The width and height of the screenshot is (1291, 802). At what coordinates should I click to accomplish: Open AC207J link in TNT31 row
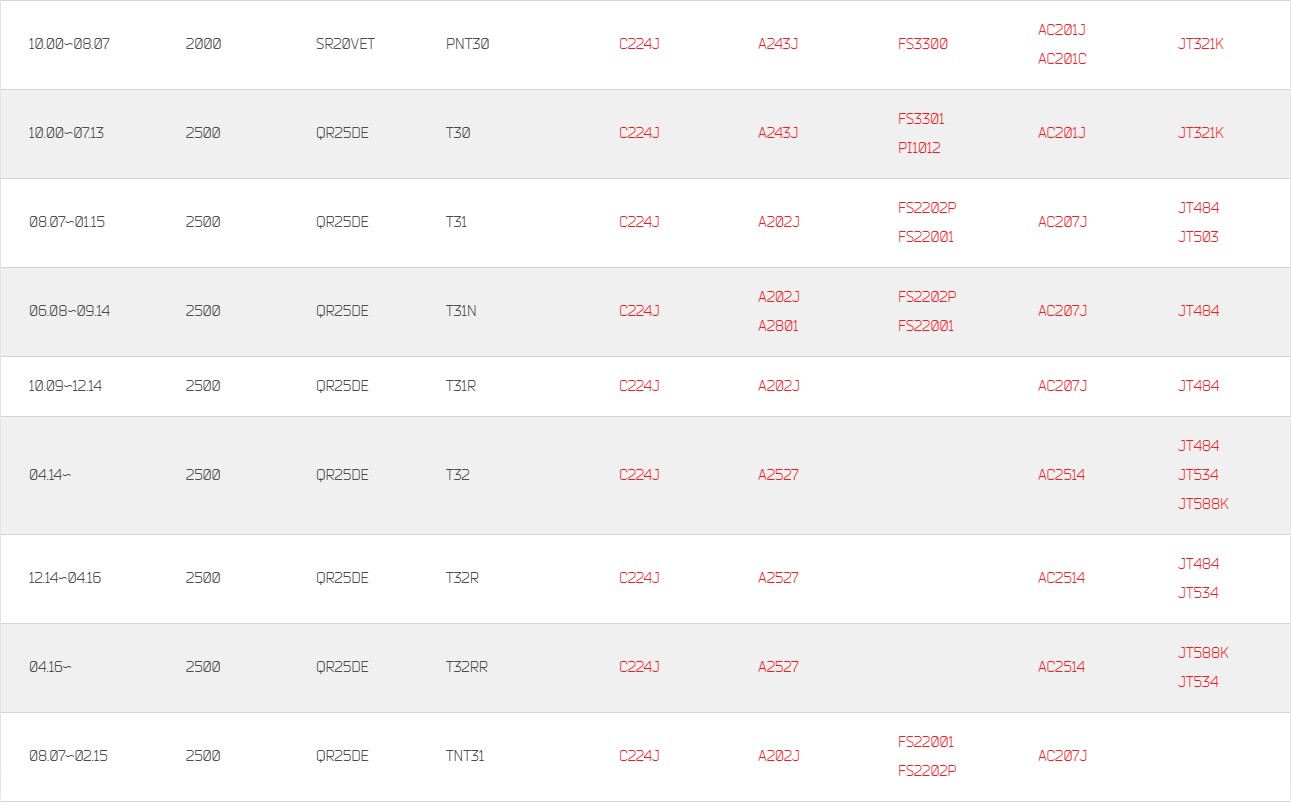[1062, 756]
